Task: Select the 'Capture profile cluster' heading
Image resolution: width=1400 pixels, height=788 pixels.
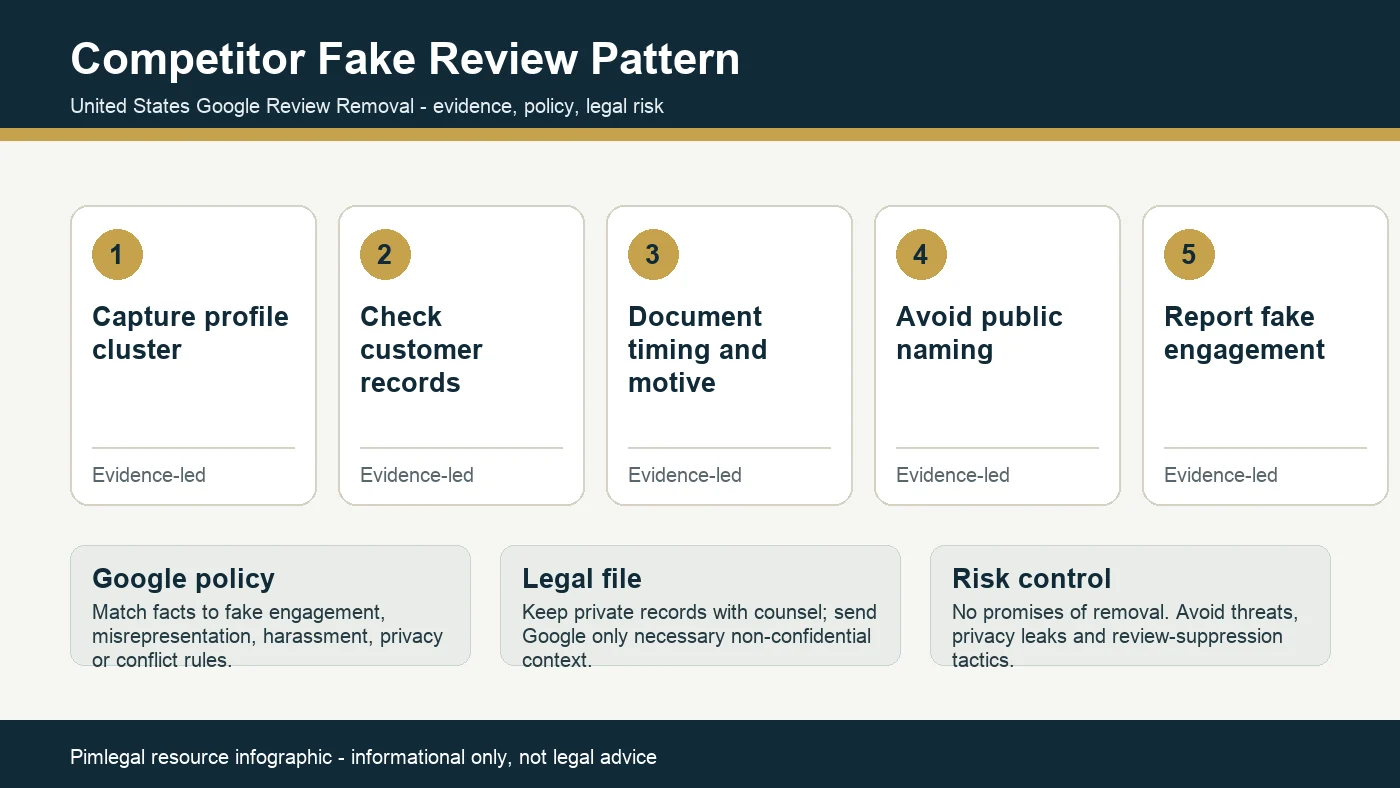Action: point(190,333)
